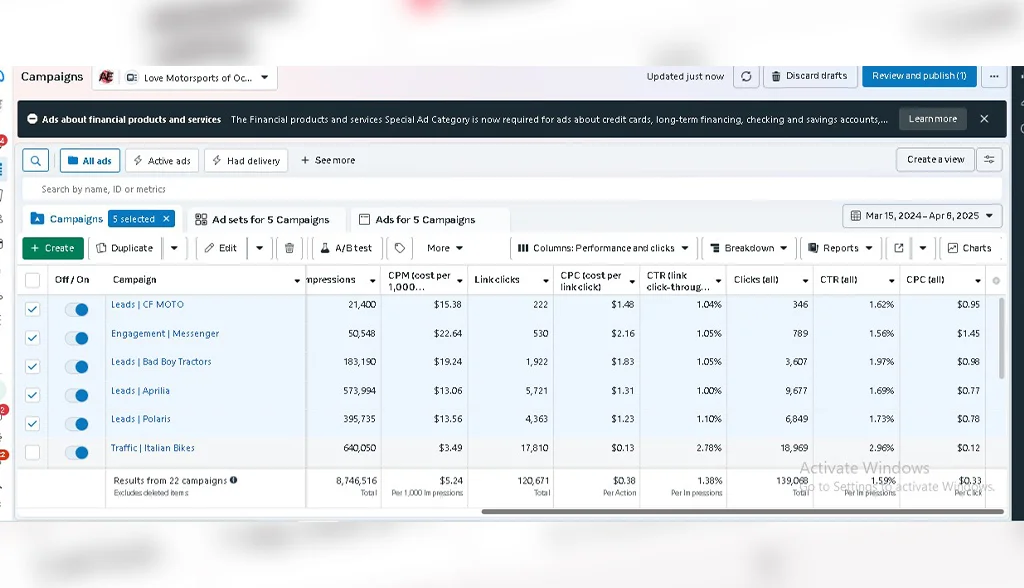
Task: Open the three-dot more options menu
Action: click(993, 76)
